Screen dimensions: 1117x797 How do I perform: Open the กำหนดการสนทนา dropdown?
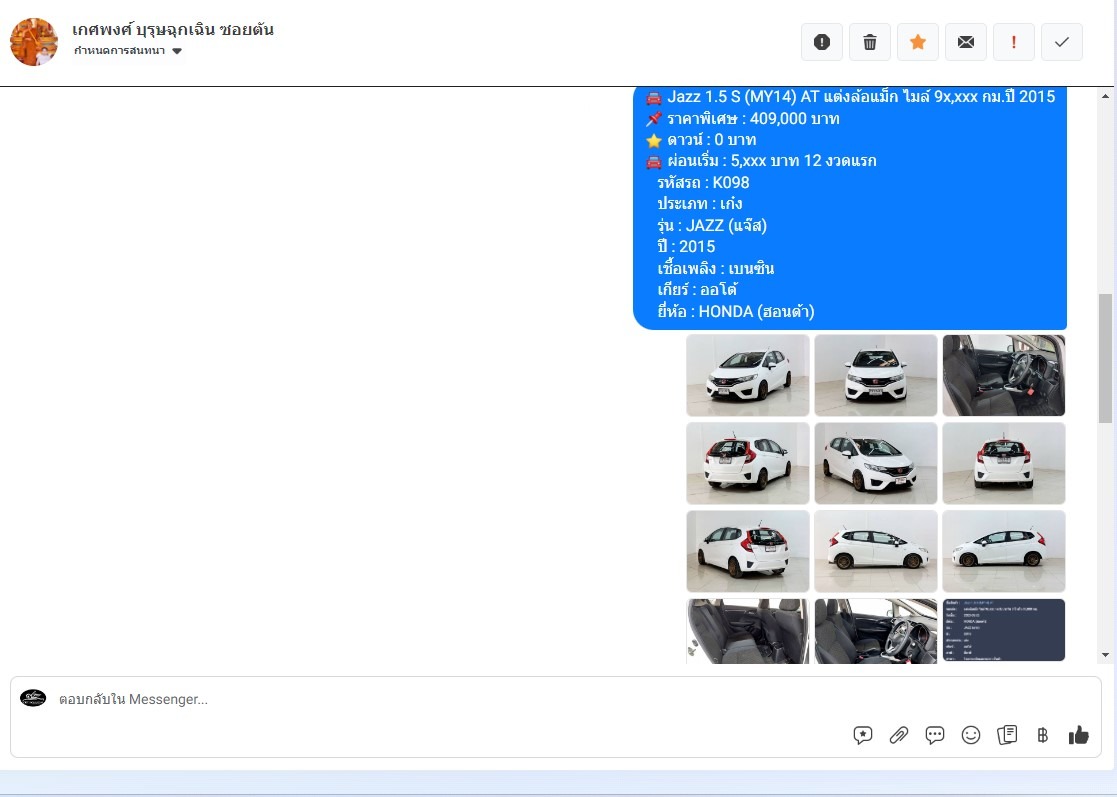coord(128,51)
